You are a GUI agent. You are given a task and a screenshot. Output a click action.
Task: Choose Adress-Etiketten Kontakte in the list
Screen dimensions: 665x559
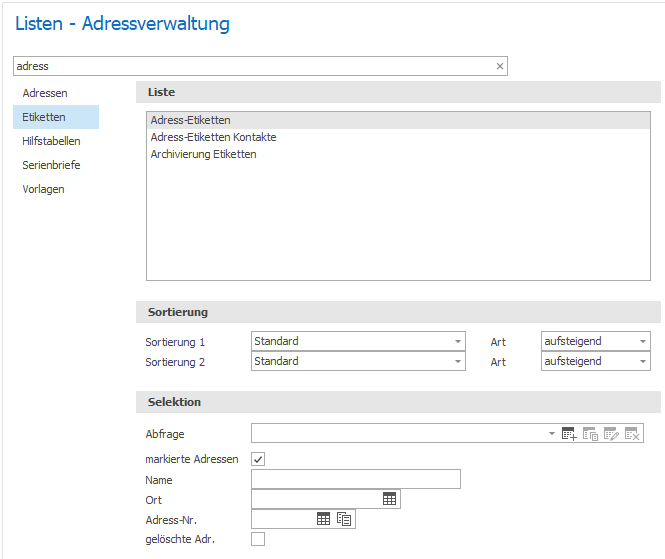coord(398,137)
